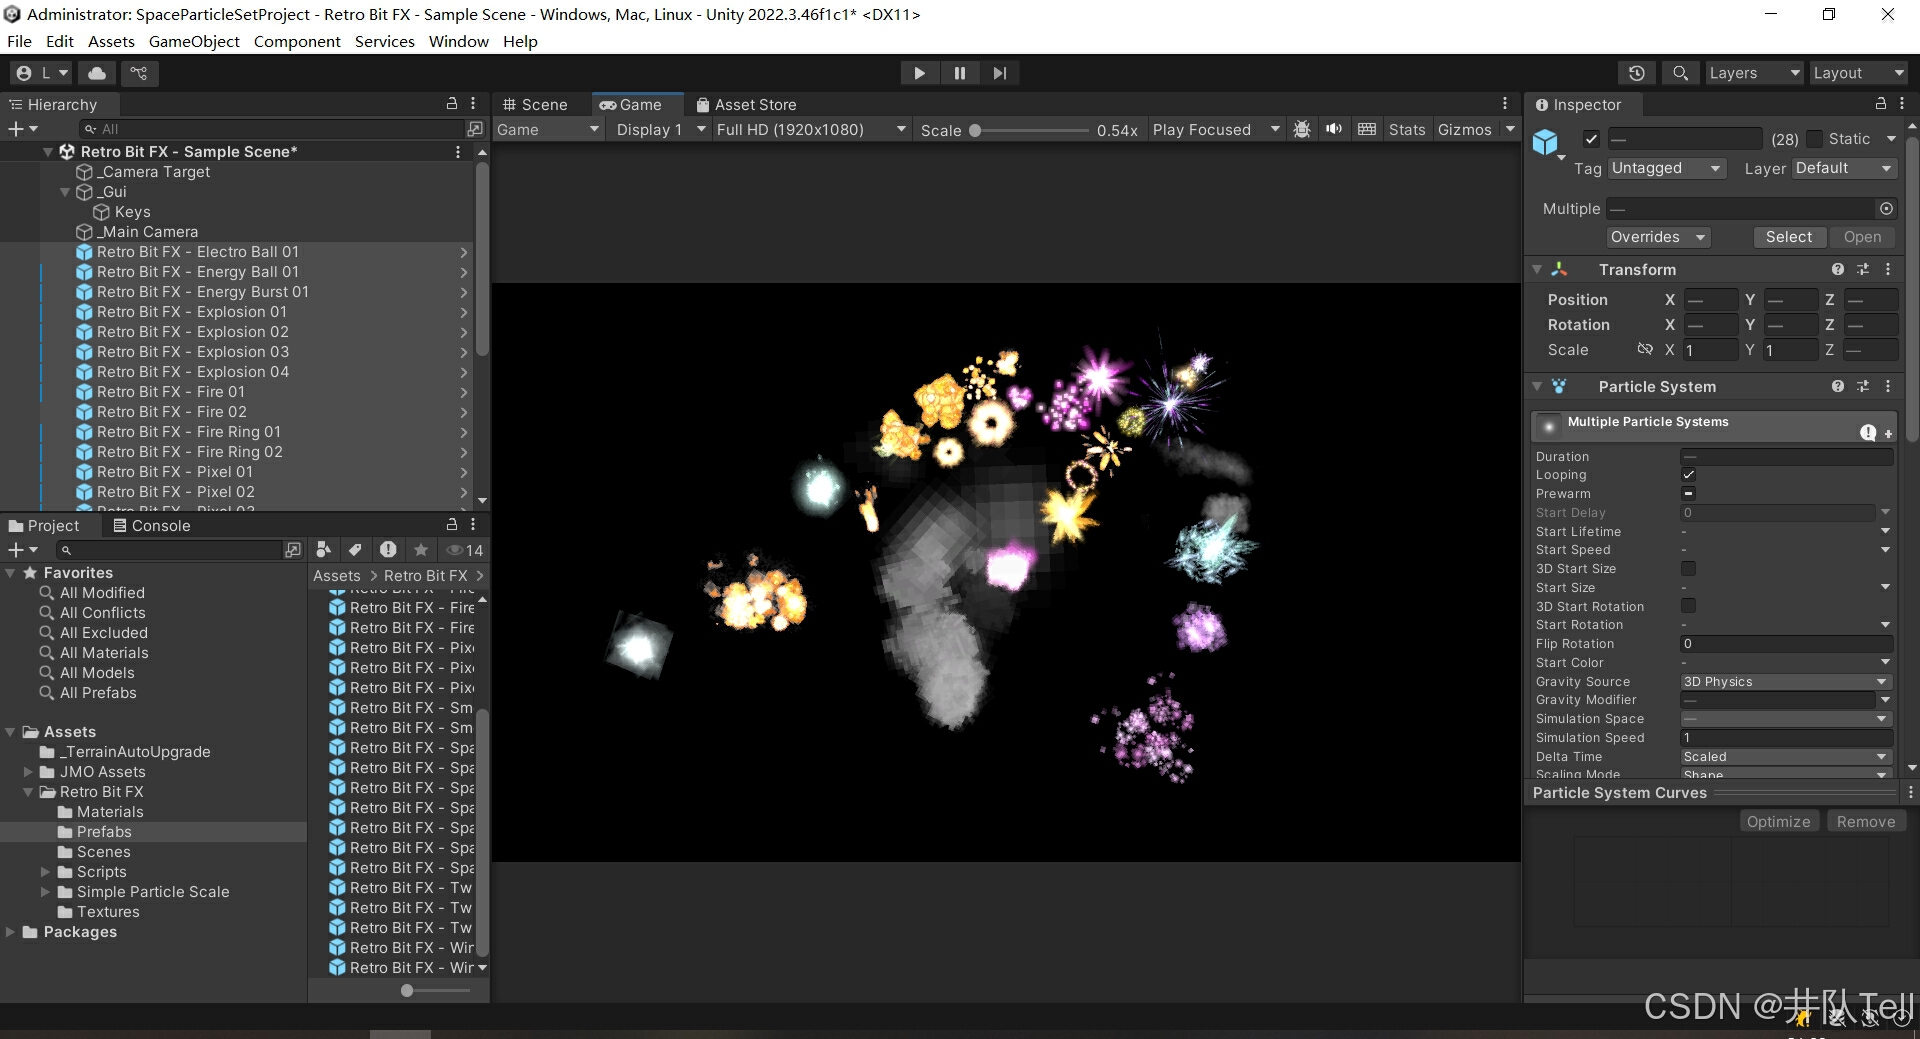The height and width of the screenshot is (1039, 1920).
Task: Click the Simulation Speed input field
Action: coord(1786,738)
